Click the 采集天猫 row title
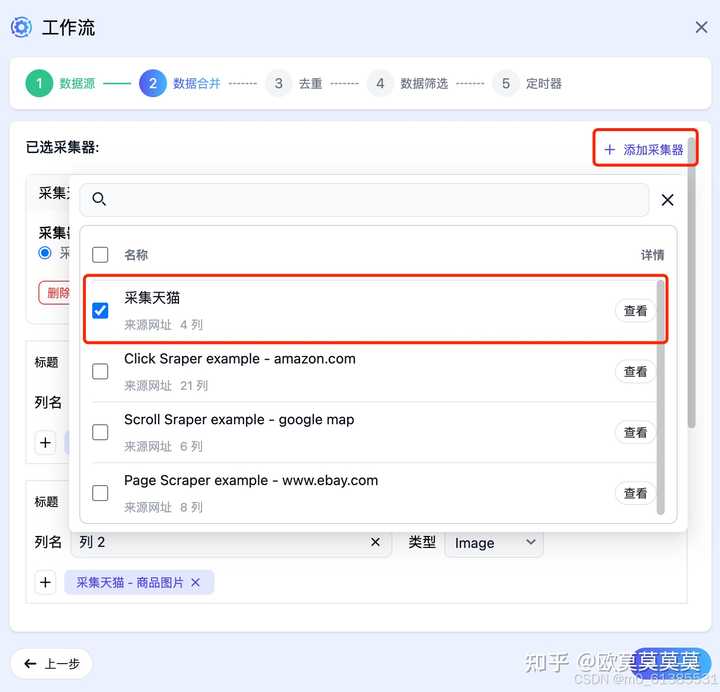The image size is (720, 692). [152, 298]
